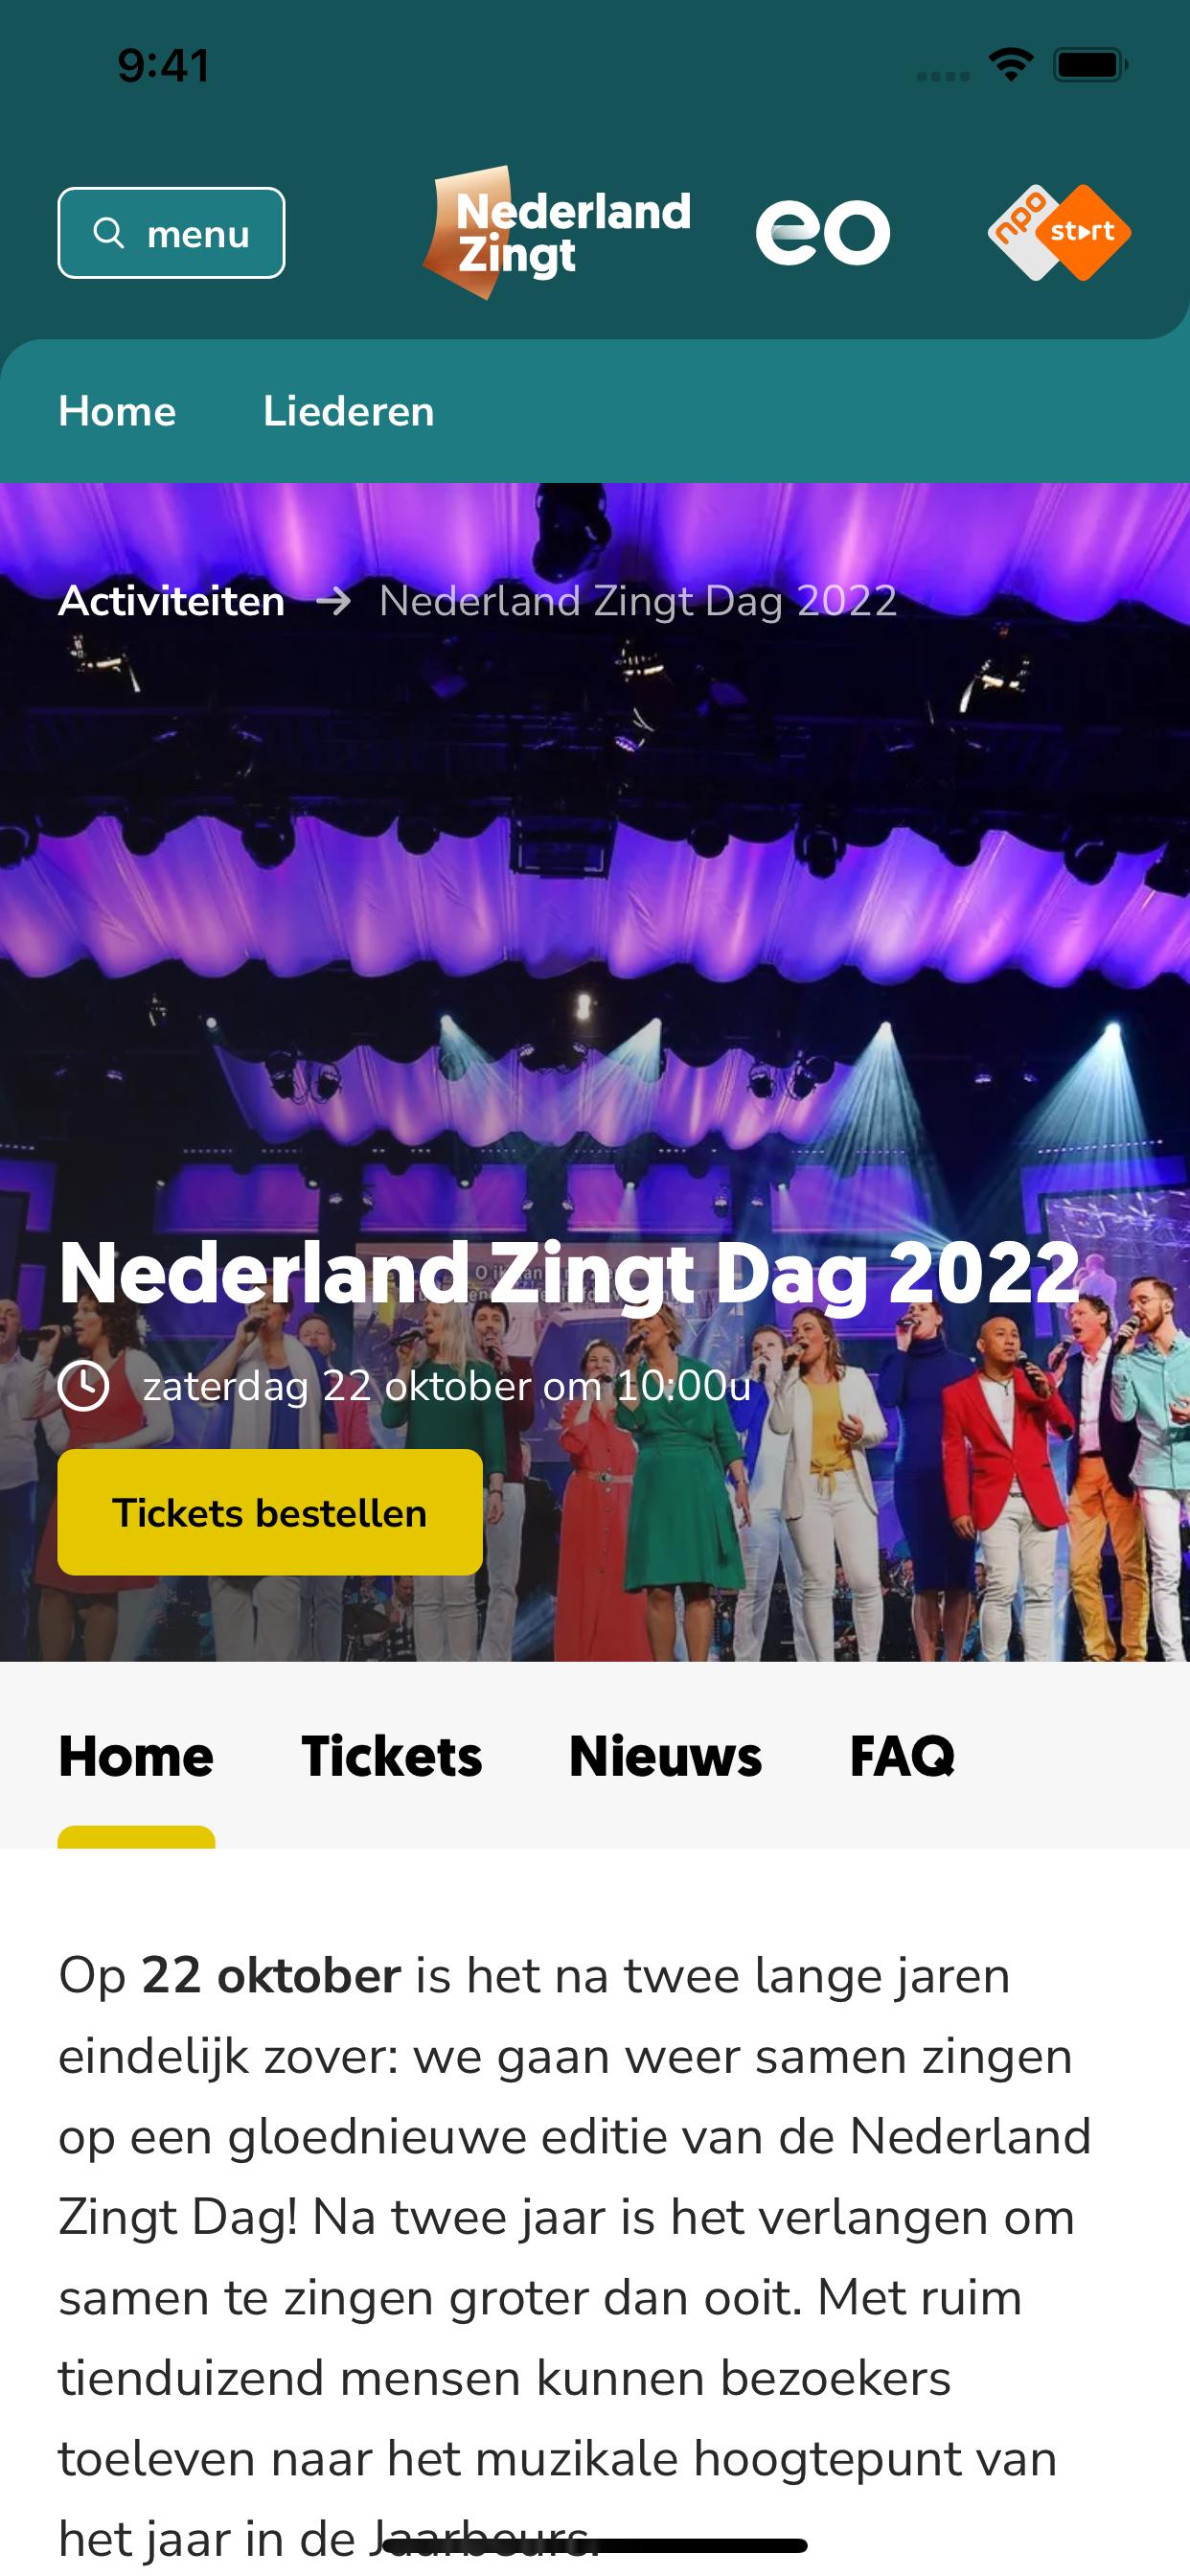Screen dimensions: 1190x2576
Task: Open the FAQ tab
Action: pos(902,1756)
